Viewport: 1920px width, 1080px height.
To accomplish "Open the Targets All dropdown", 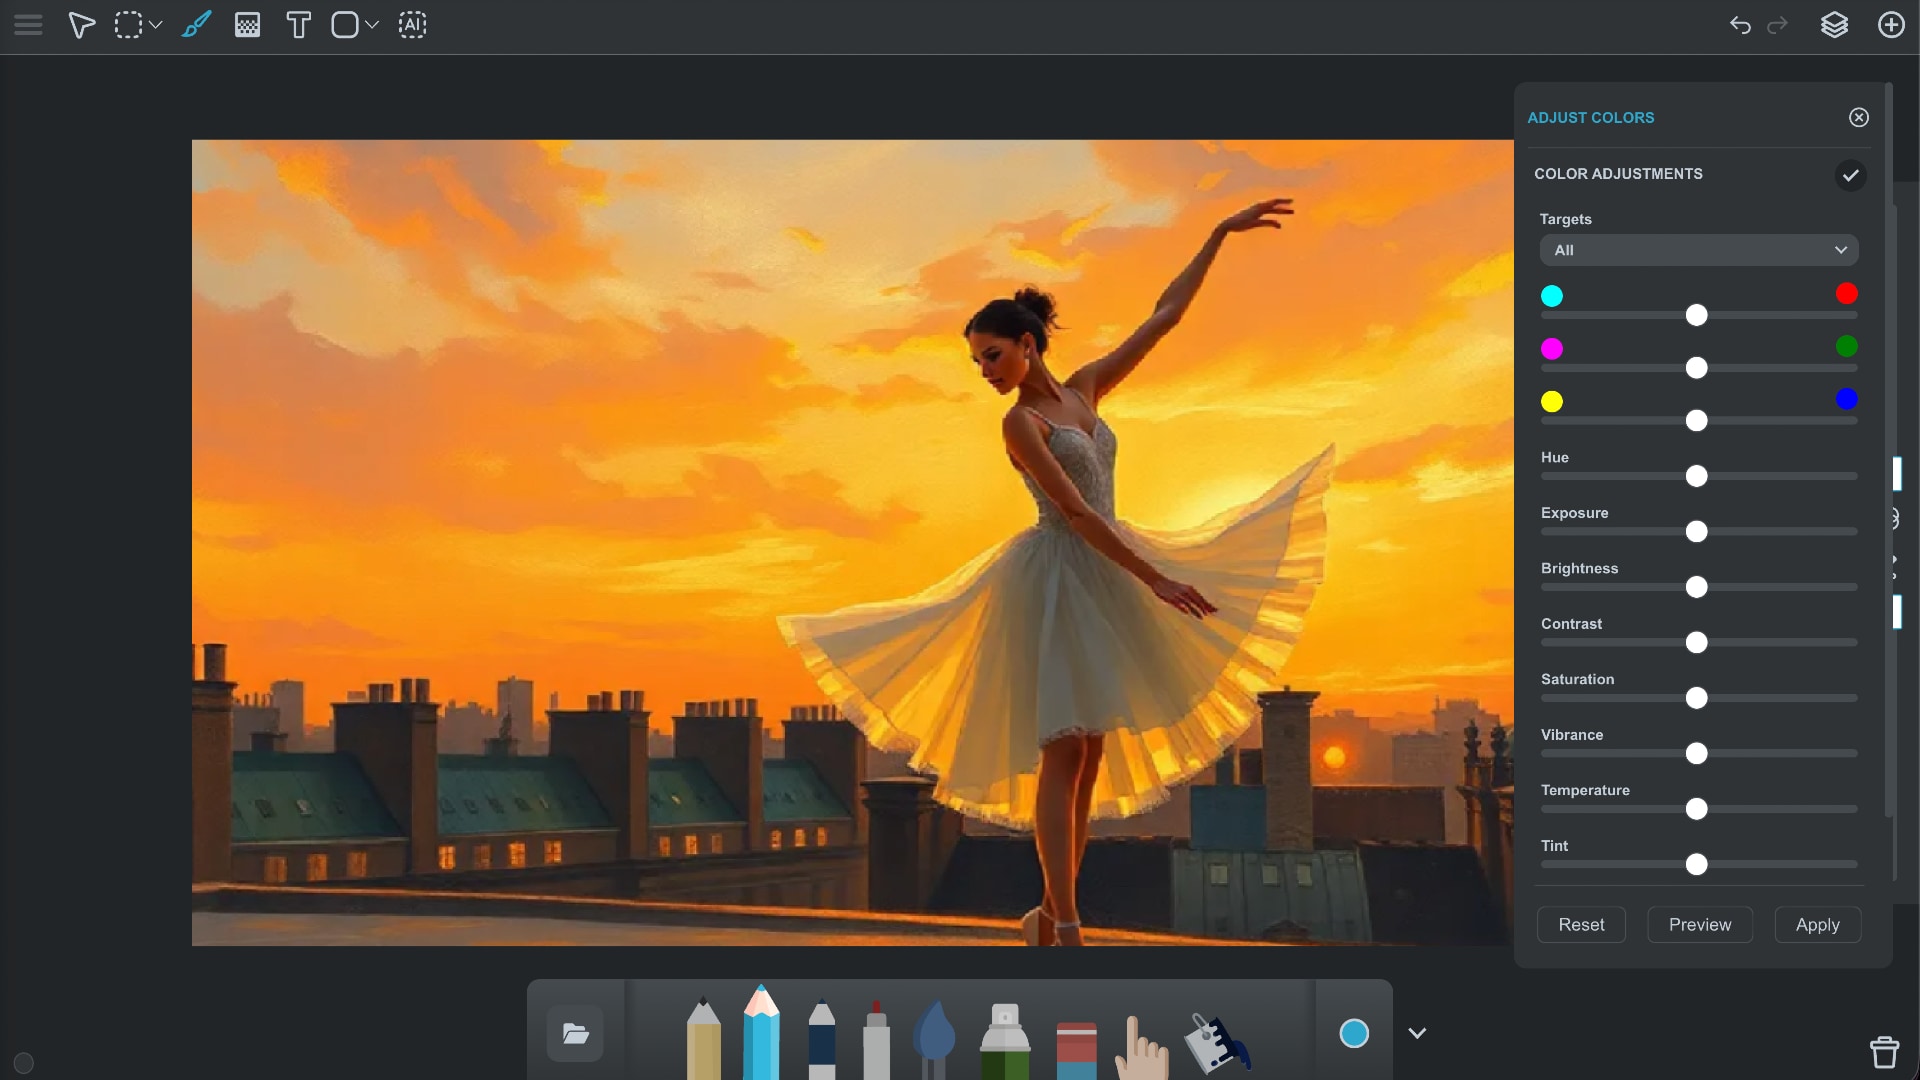I will pos(1699,250).
